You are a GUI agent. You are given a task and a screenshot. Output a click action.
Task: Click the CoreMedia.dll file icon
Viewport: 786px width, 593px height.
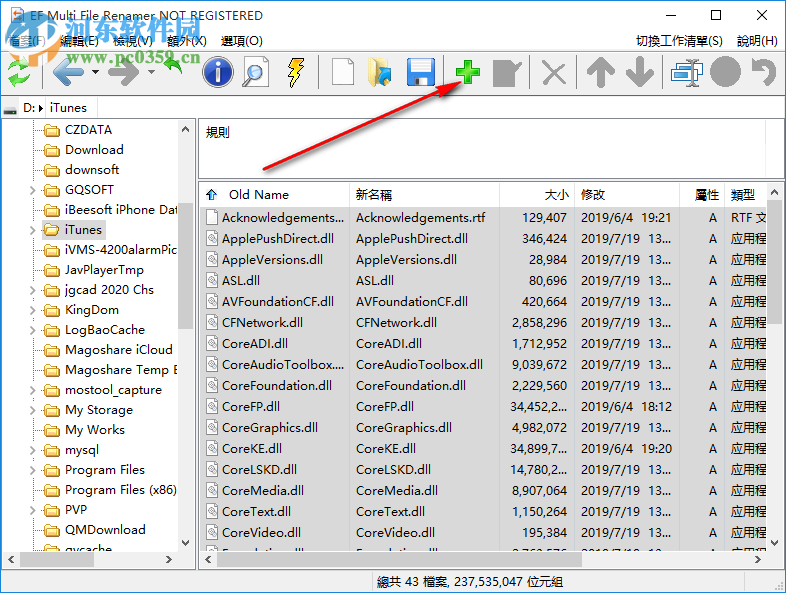click(x=212, y=490)
